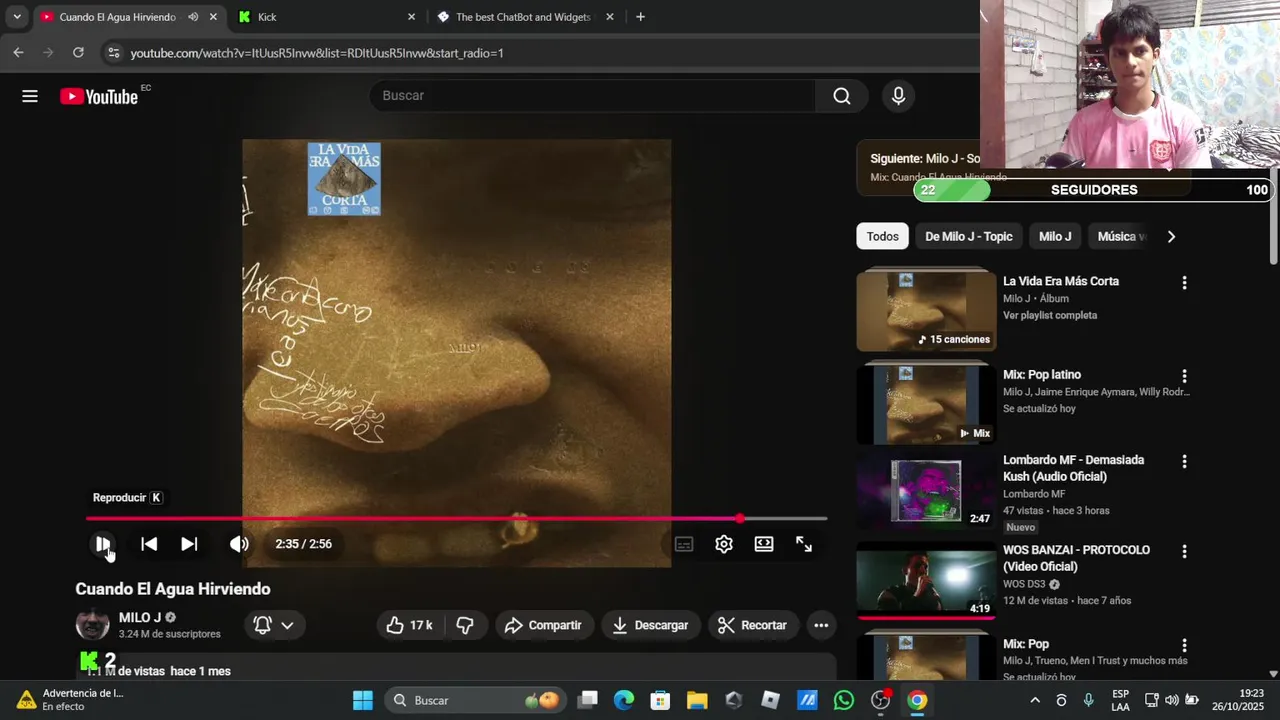Open the MILO J channel name link

pos(139,617)
